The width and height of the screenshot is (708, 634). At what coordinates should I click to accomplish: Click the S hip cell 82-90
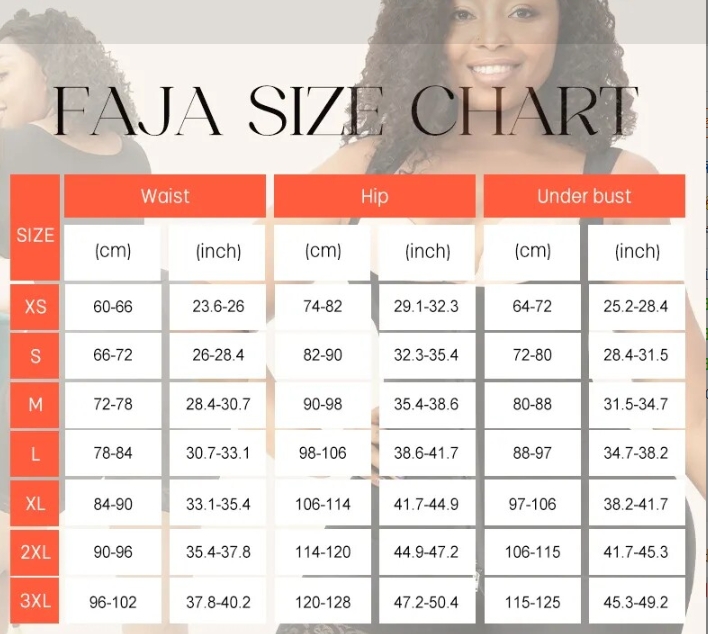[x=323, y=355]
